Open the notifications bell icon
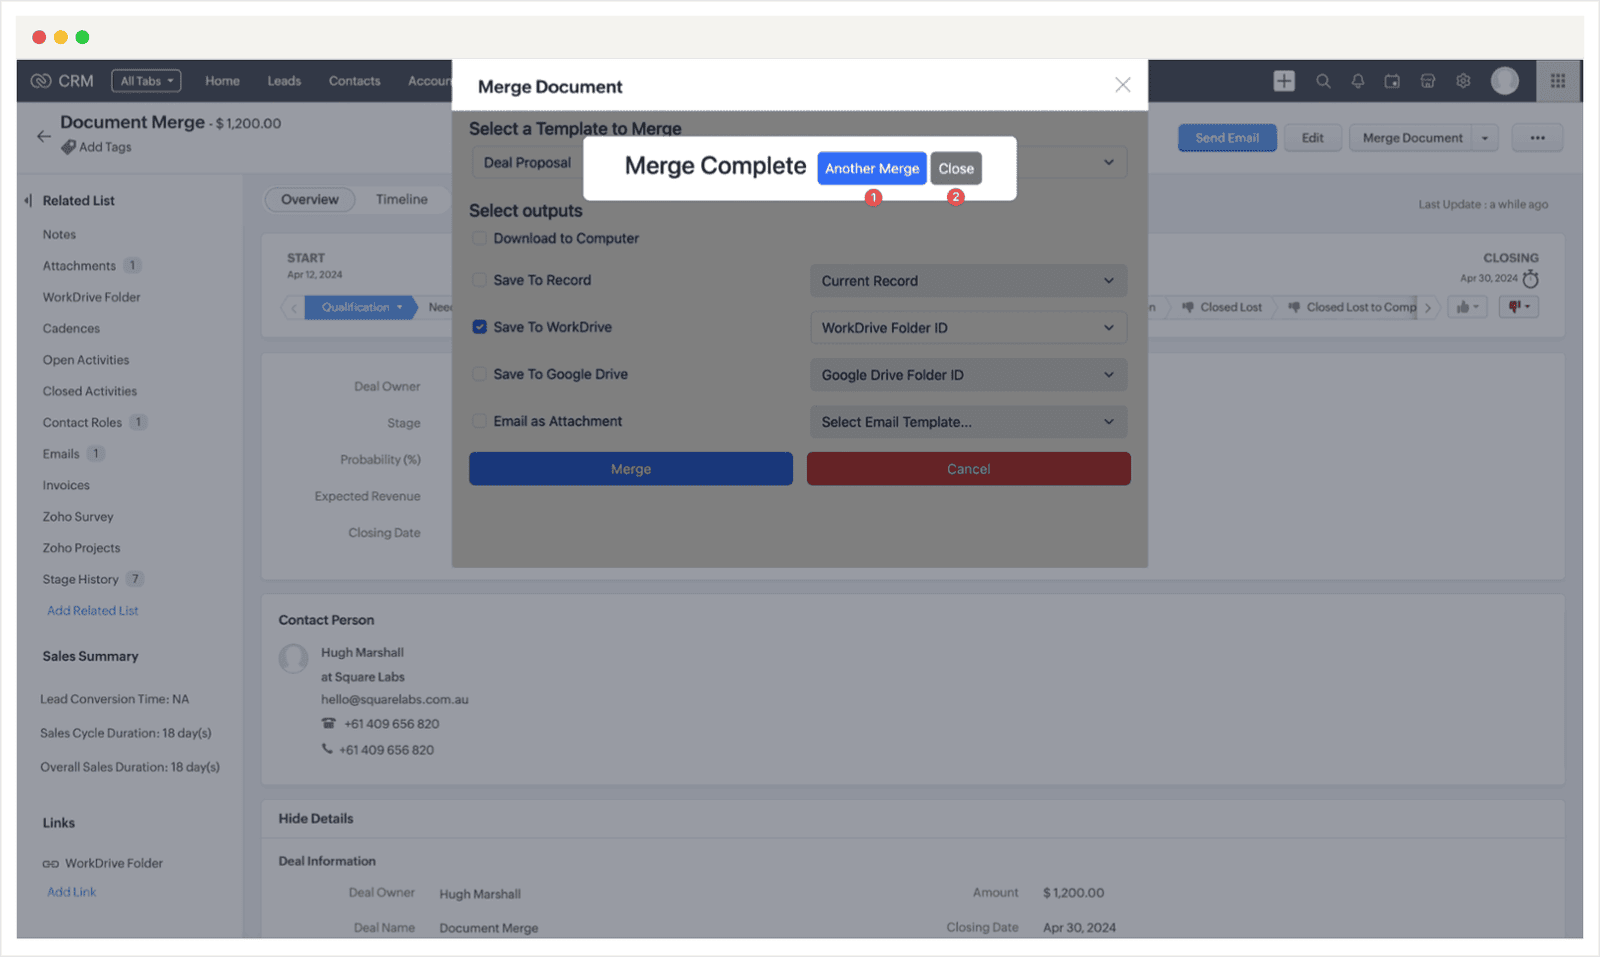The width and height of the screenshot is (1600, 957). 1358,81
